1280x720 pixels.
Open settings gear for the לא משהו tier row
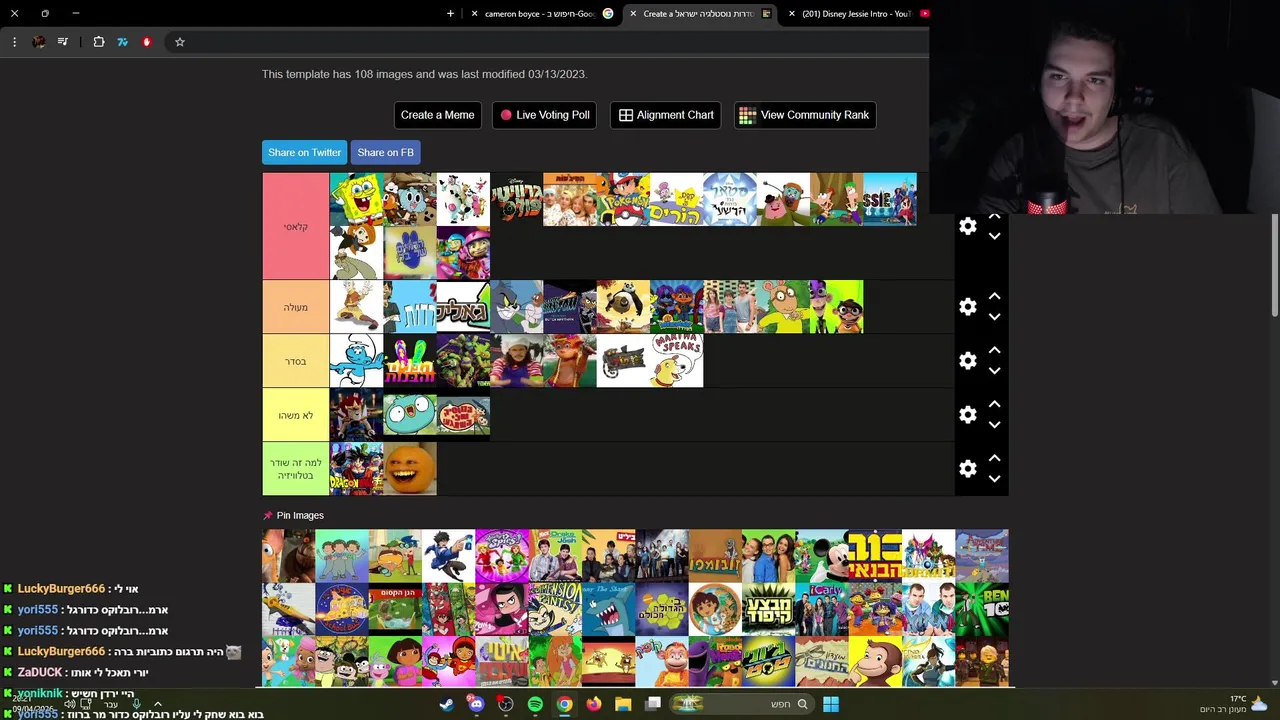click(967, 415)
